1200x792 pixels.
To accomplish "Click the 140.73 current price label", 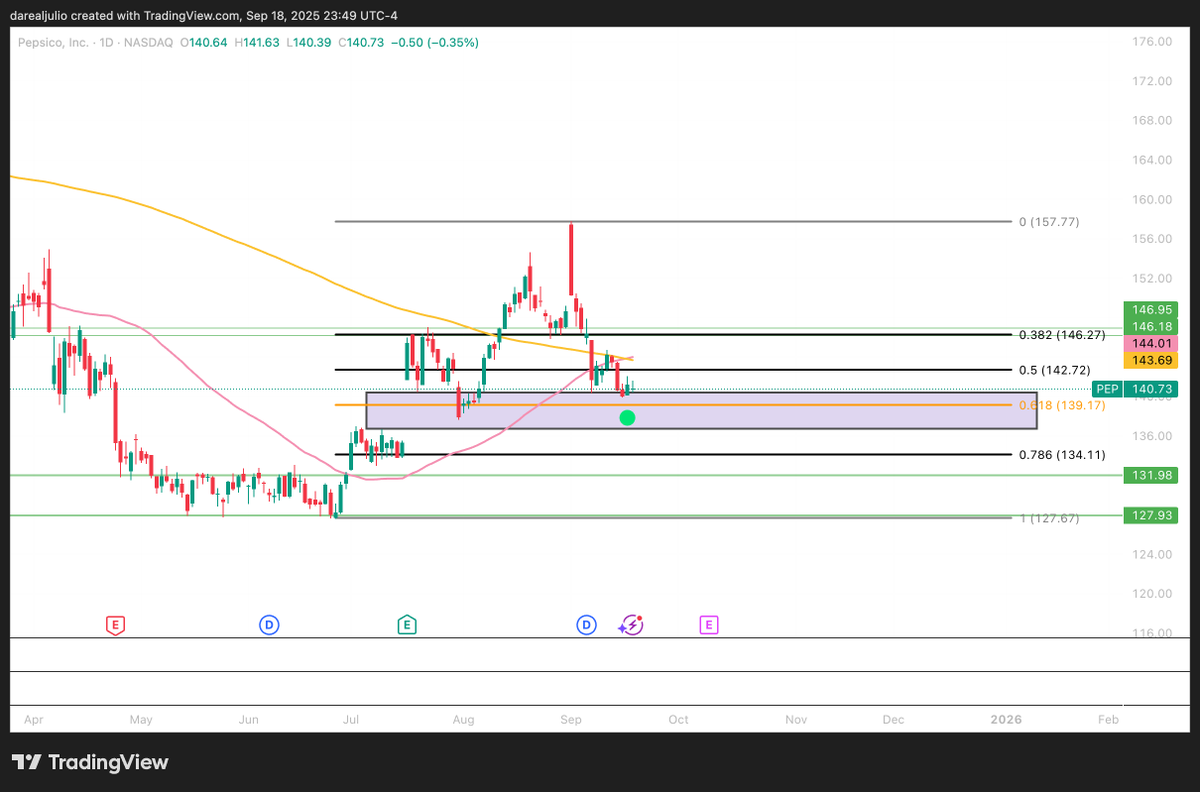I will 1150,389.
